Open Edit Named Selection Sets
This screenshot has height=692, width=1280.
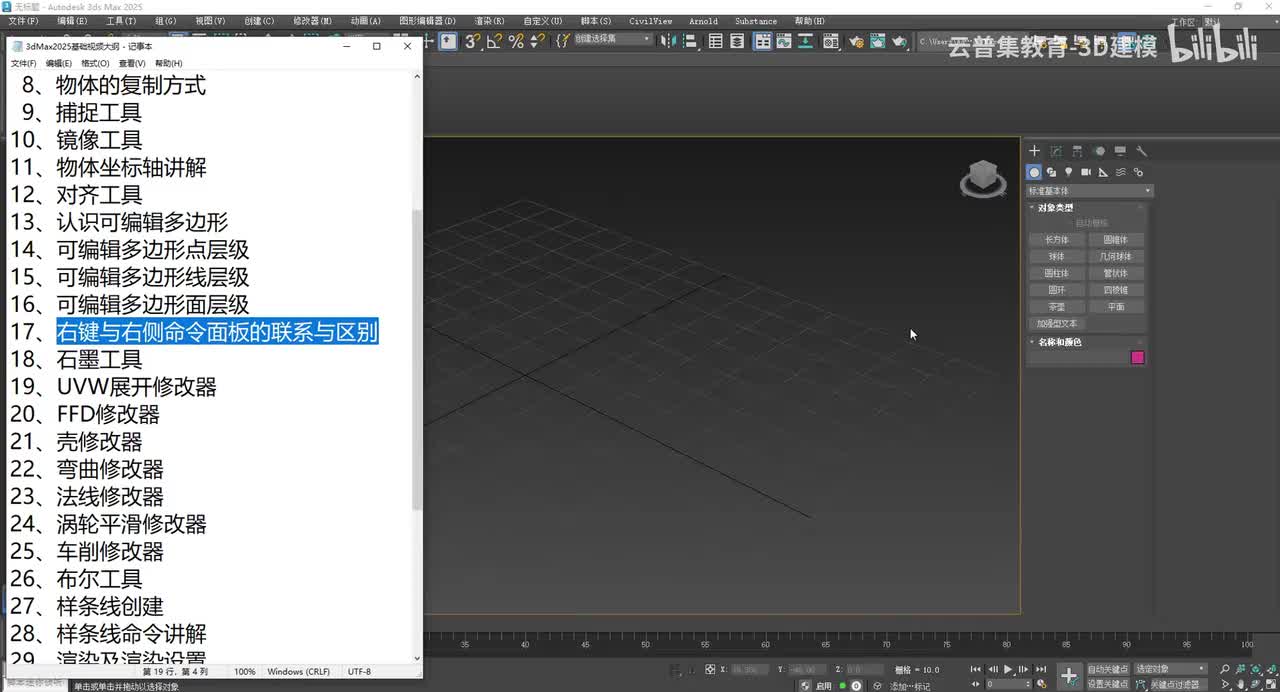click(563, 41)
